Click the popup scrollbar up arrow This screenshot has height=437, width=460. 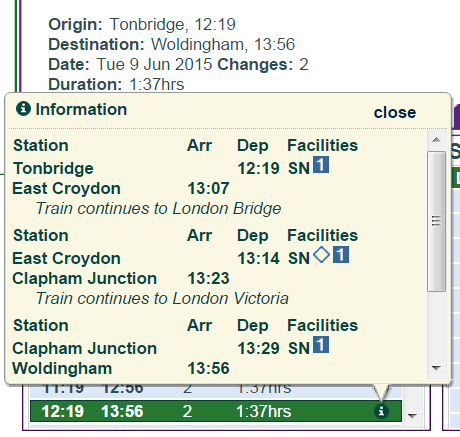(x=436, y=140)
